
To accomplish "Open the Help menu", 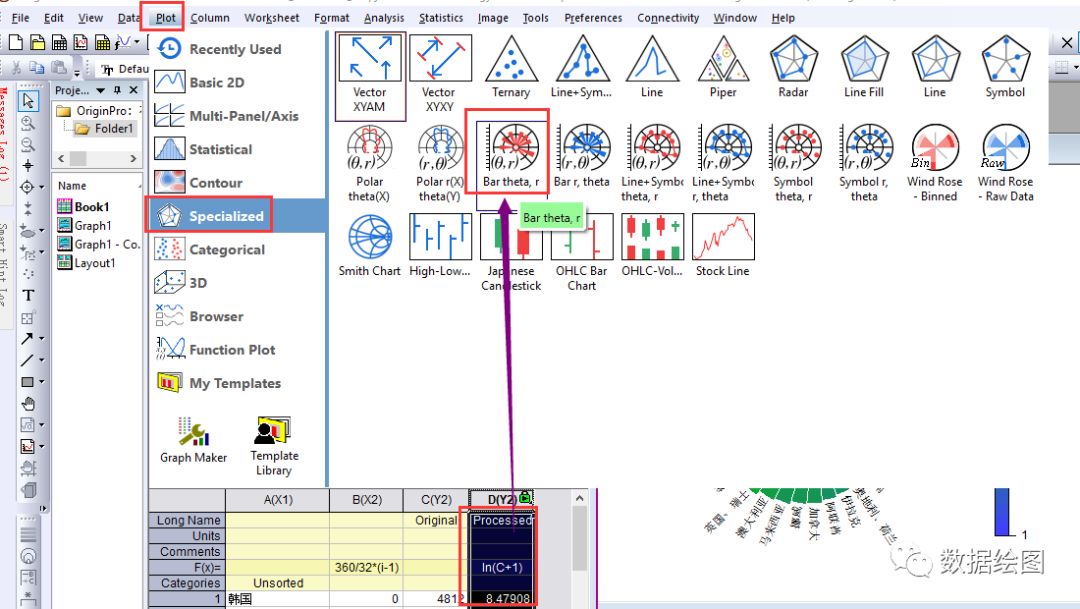I will tap(783, 18).
